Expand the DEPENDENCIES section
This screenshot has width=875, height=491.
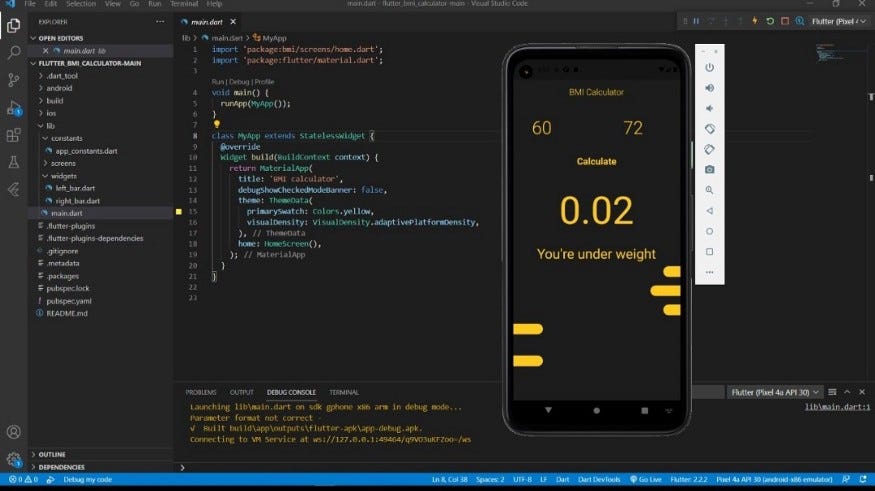click(x=61, y=467)
